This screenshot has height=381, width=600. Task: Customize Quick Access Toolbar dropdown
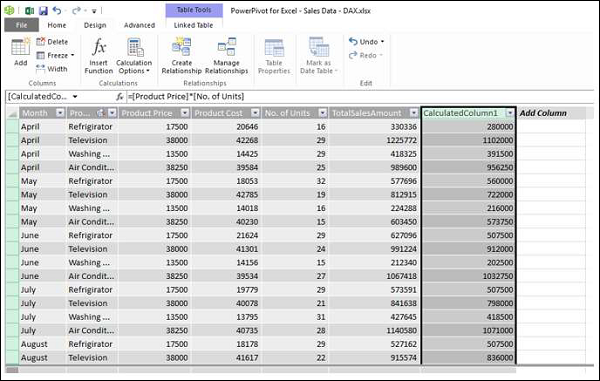click(x=94, y=11)
